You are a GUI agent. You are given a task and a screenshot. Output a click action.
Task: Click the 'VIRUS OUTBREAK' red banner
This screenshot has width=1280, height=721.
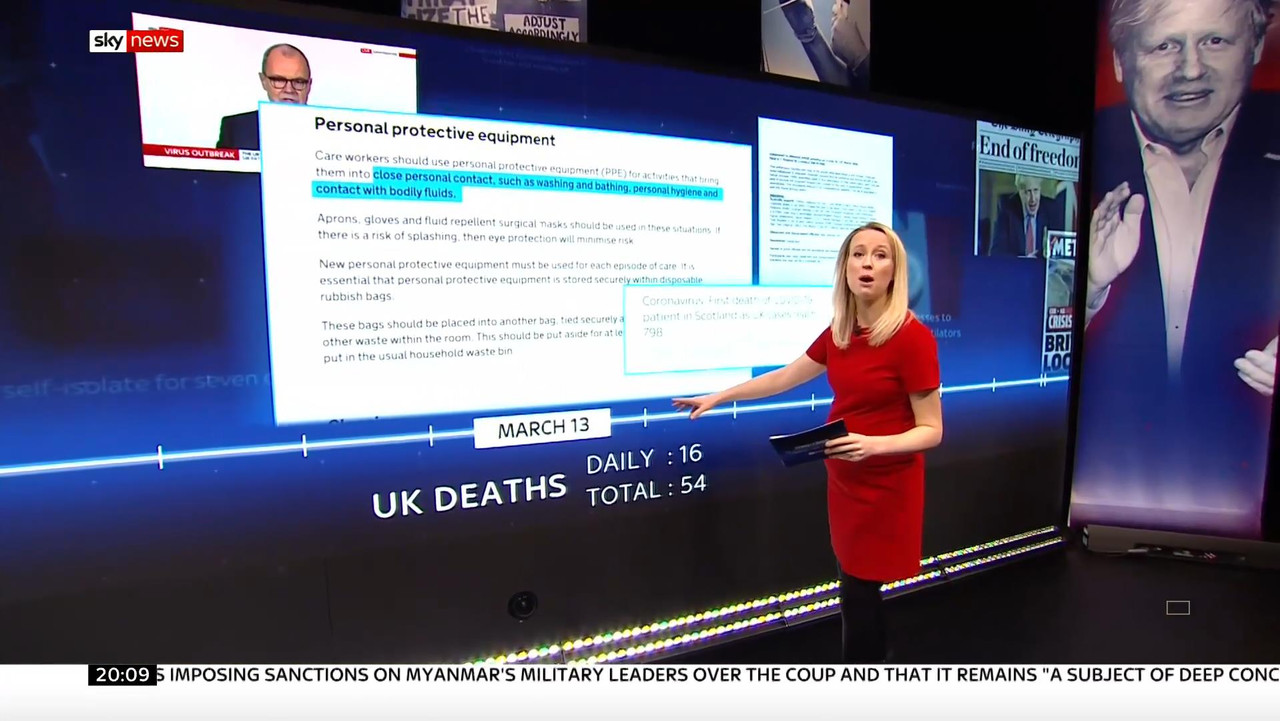[189, 153]
